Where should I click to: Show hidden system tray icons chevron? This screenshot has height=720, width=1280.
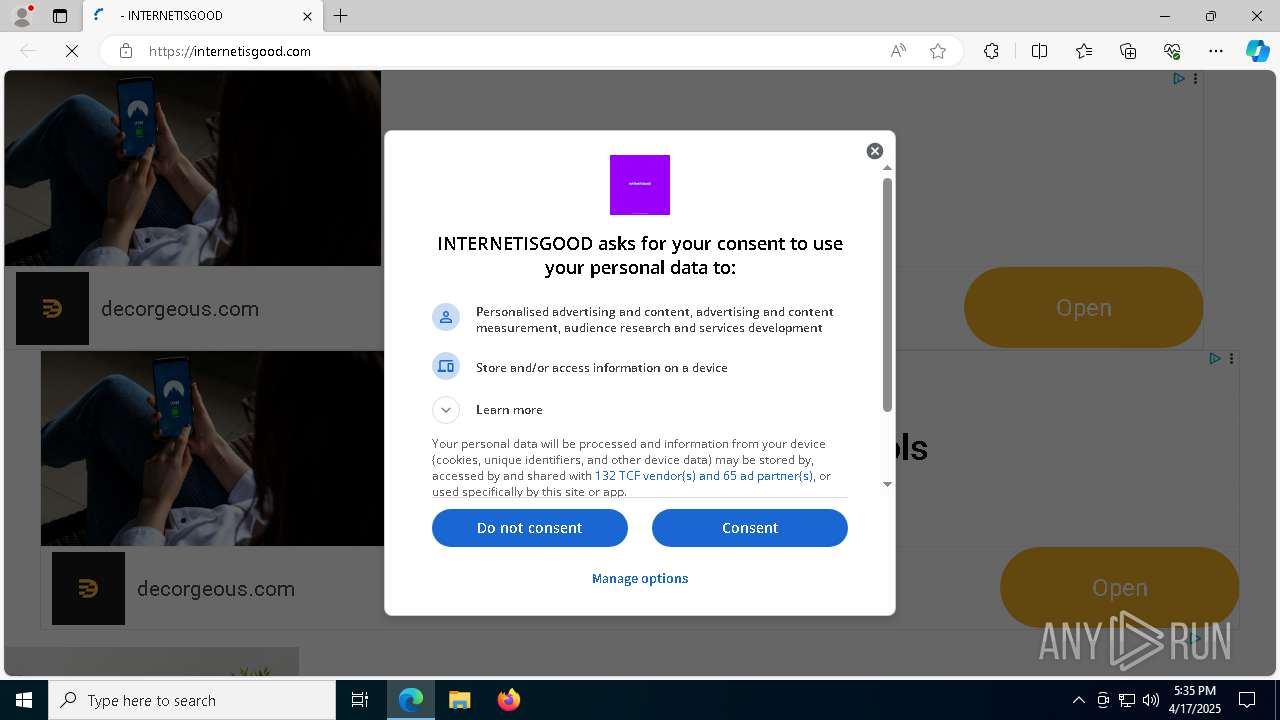click(x=1078, y=700)
